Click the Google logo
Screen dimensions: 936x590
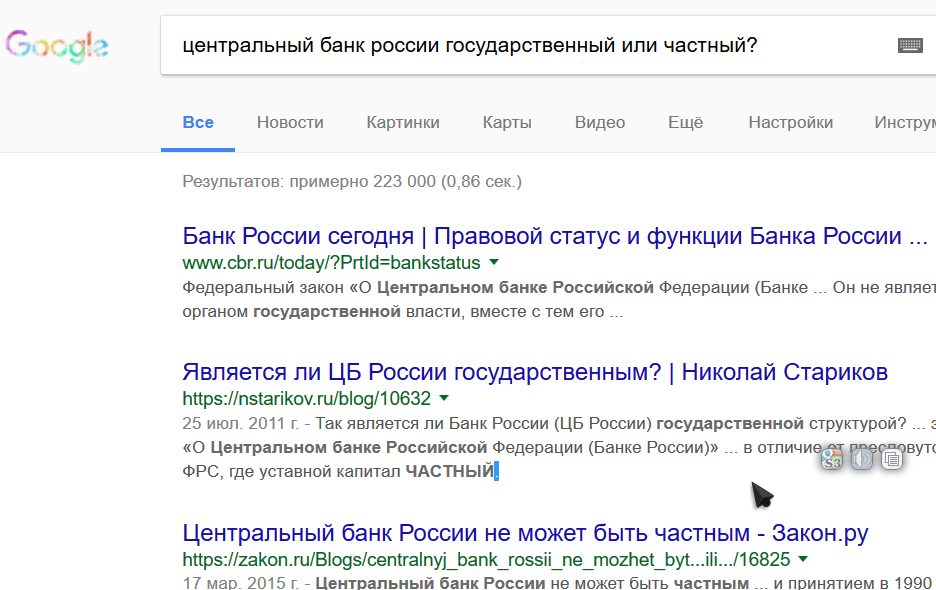57,47
